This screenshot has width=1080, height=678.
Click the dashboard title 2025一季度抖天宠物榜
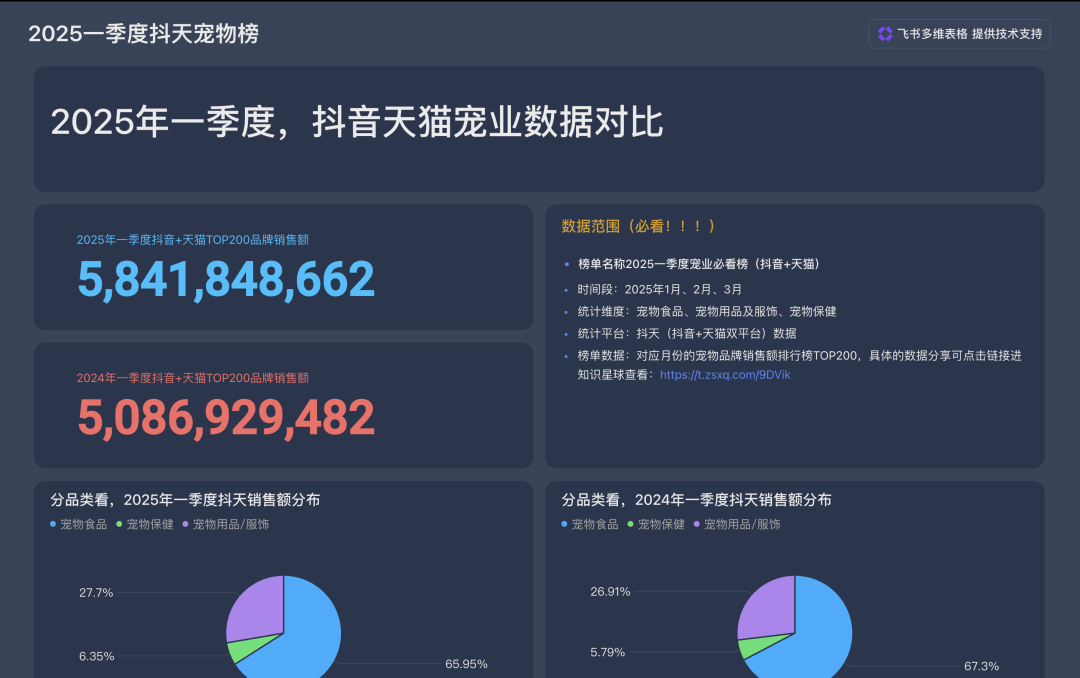(143, 34)
